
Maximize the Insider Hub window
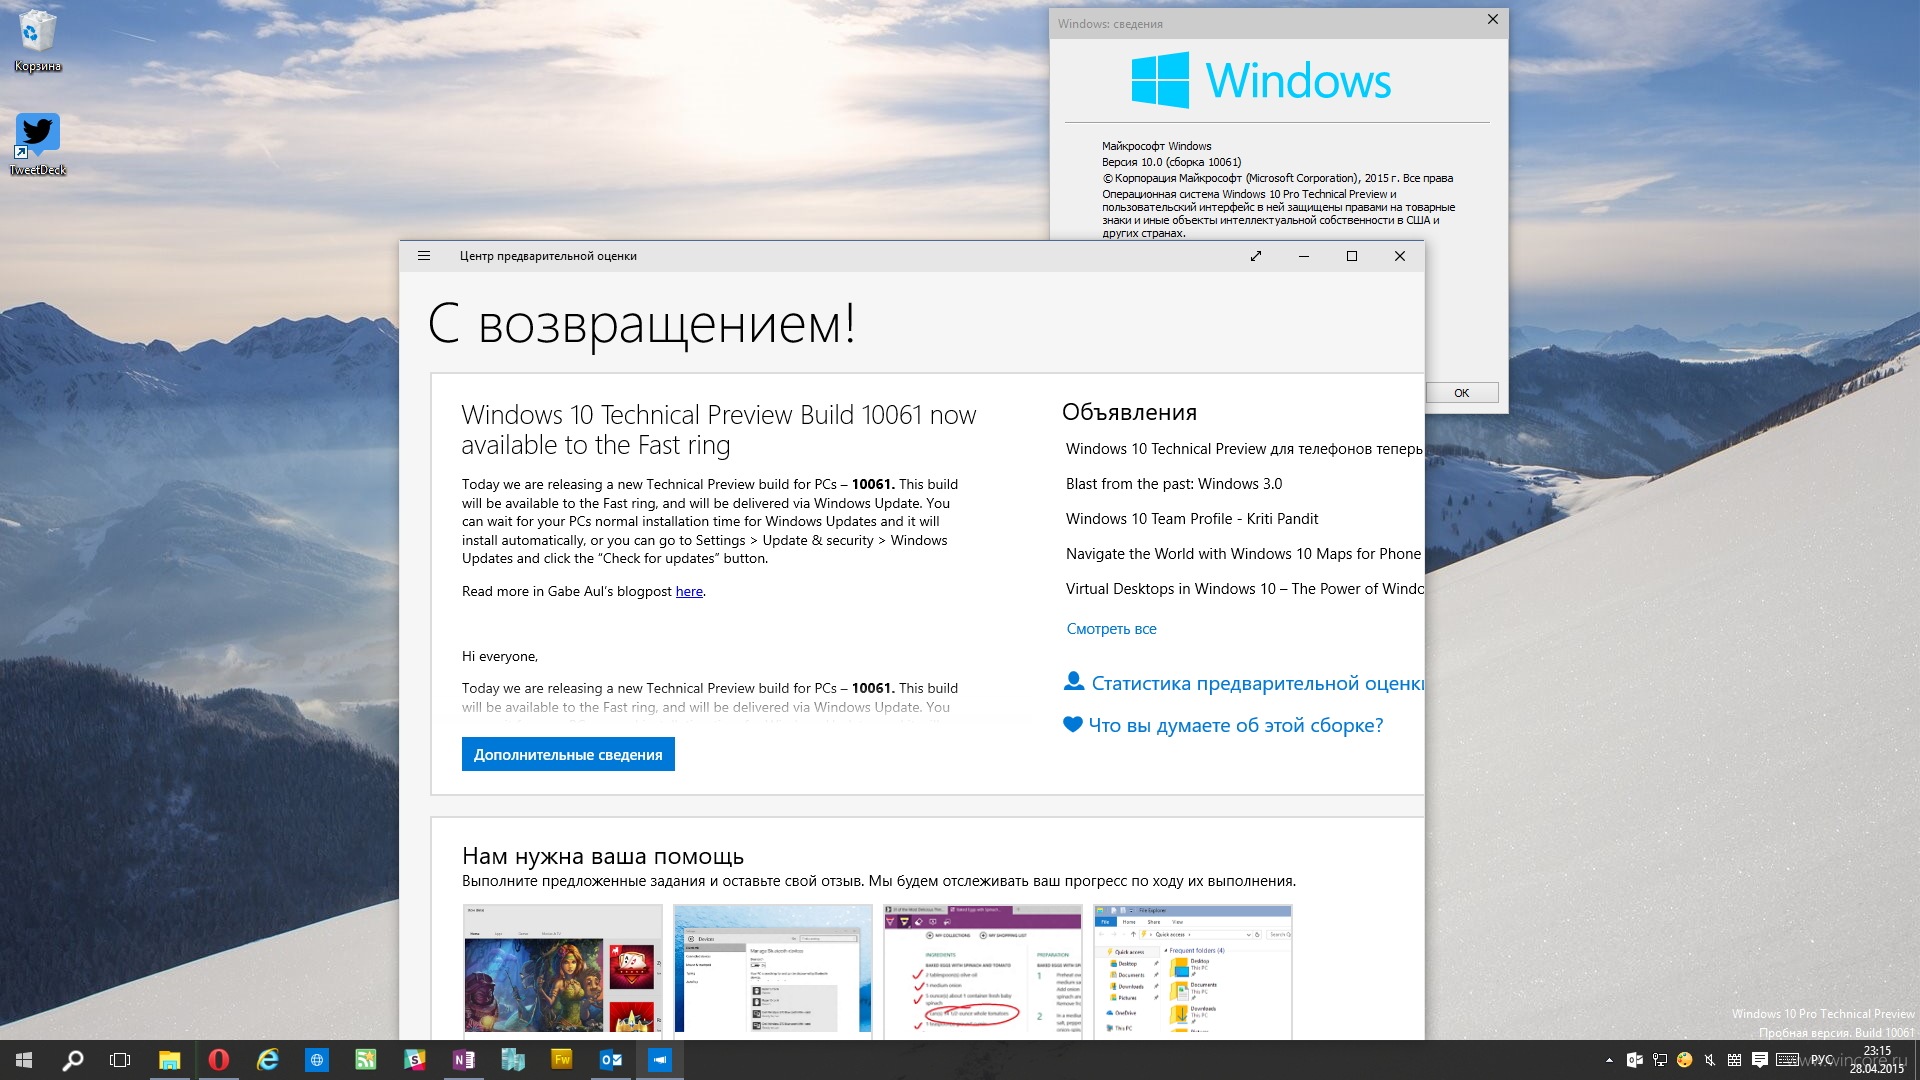click(x=1352, y=256)
